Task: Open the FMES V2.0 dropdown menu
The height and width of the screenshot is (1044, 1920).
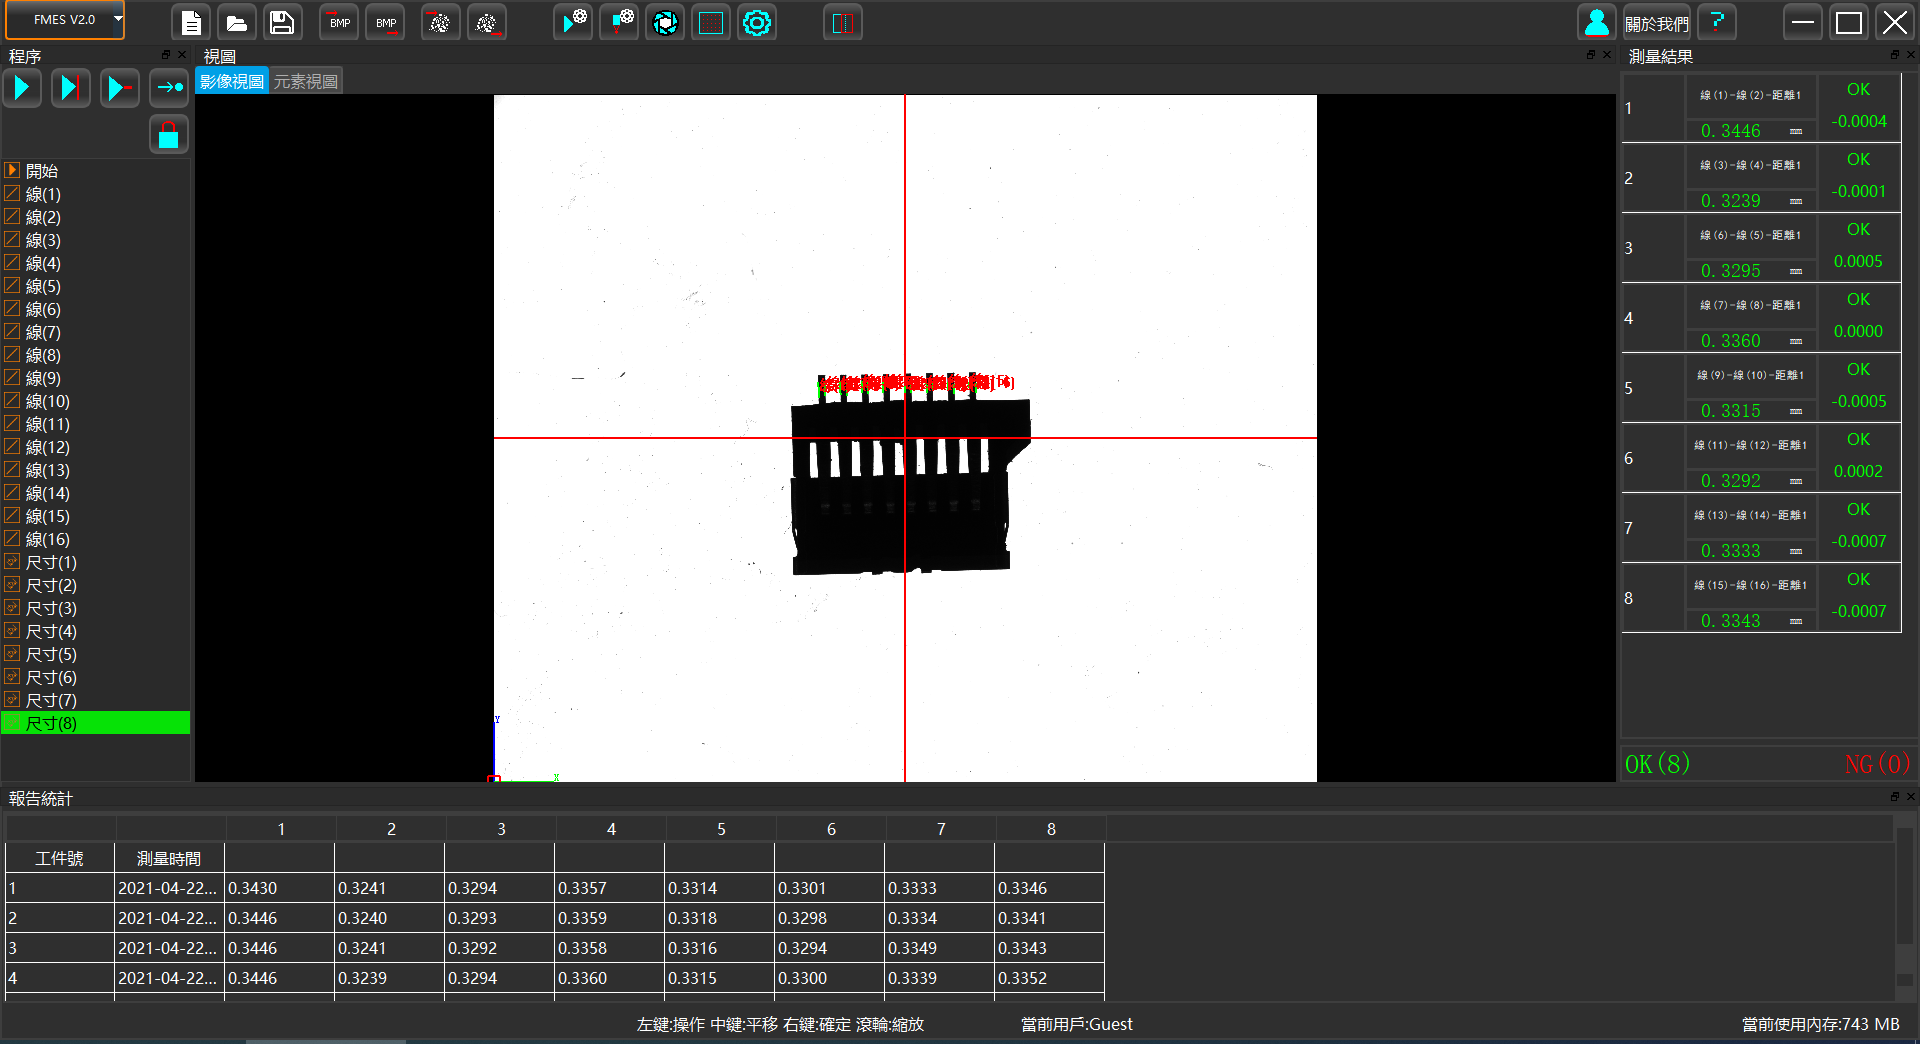Action: (117, 19)
